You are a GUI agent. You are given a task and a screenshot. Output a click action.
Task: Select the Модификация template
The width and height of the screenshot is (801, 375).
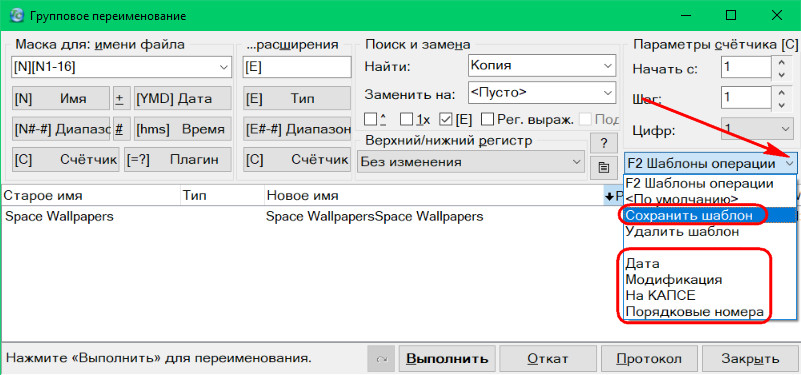(709, 279)
